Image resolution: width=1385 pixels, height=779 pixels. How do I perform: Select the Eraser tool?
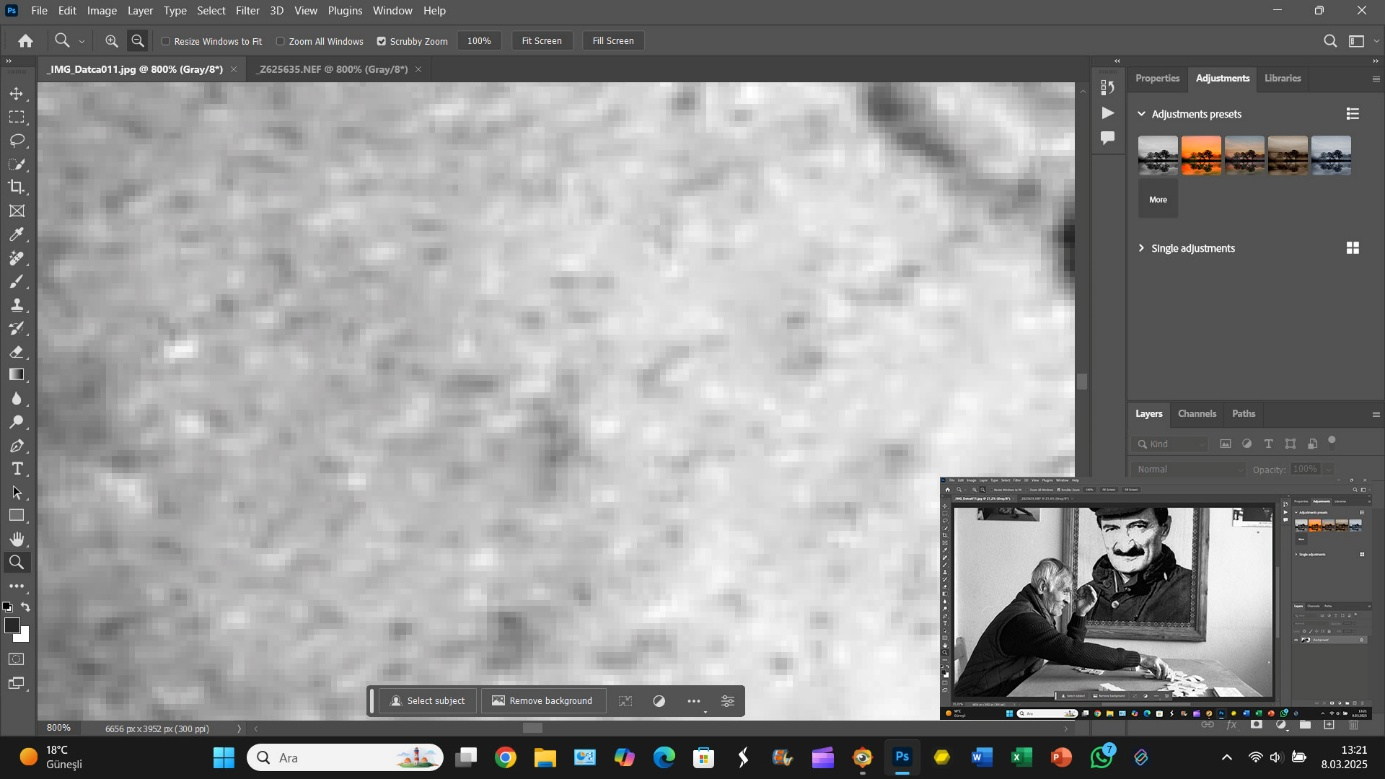click(x=17, y=352)
